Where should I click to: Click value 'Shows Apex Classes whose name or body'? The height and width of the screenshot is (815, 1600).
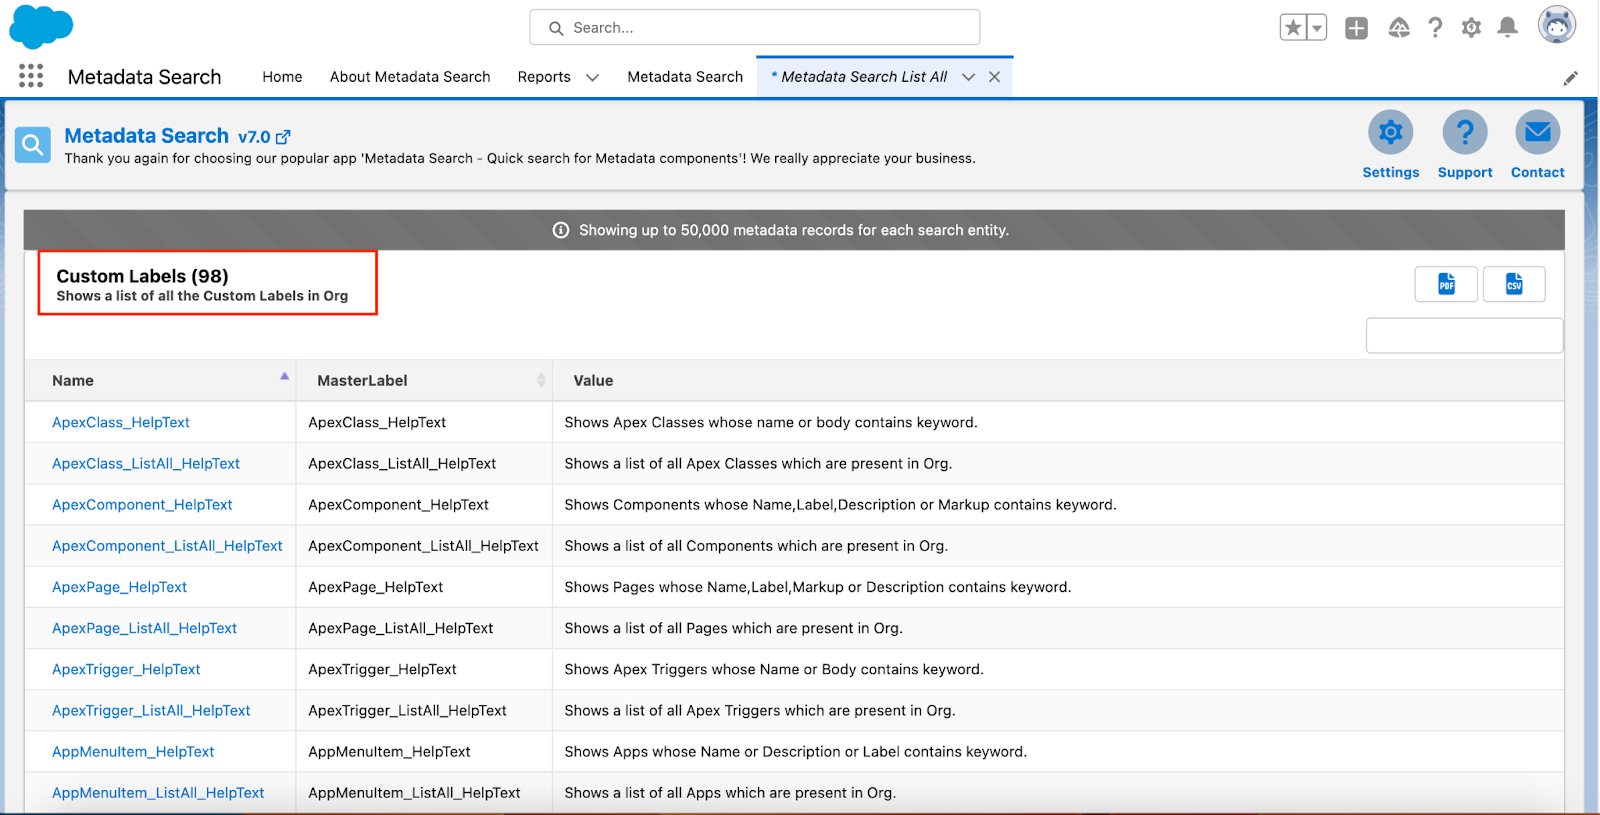pyautogui.click(x=771, y=423)
